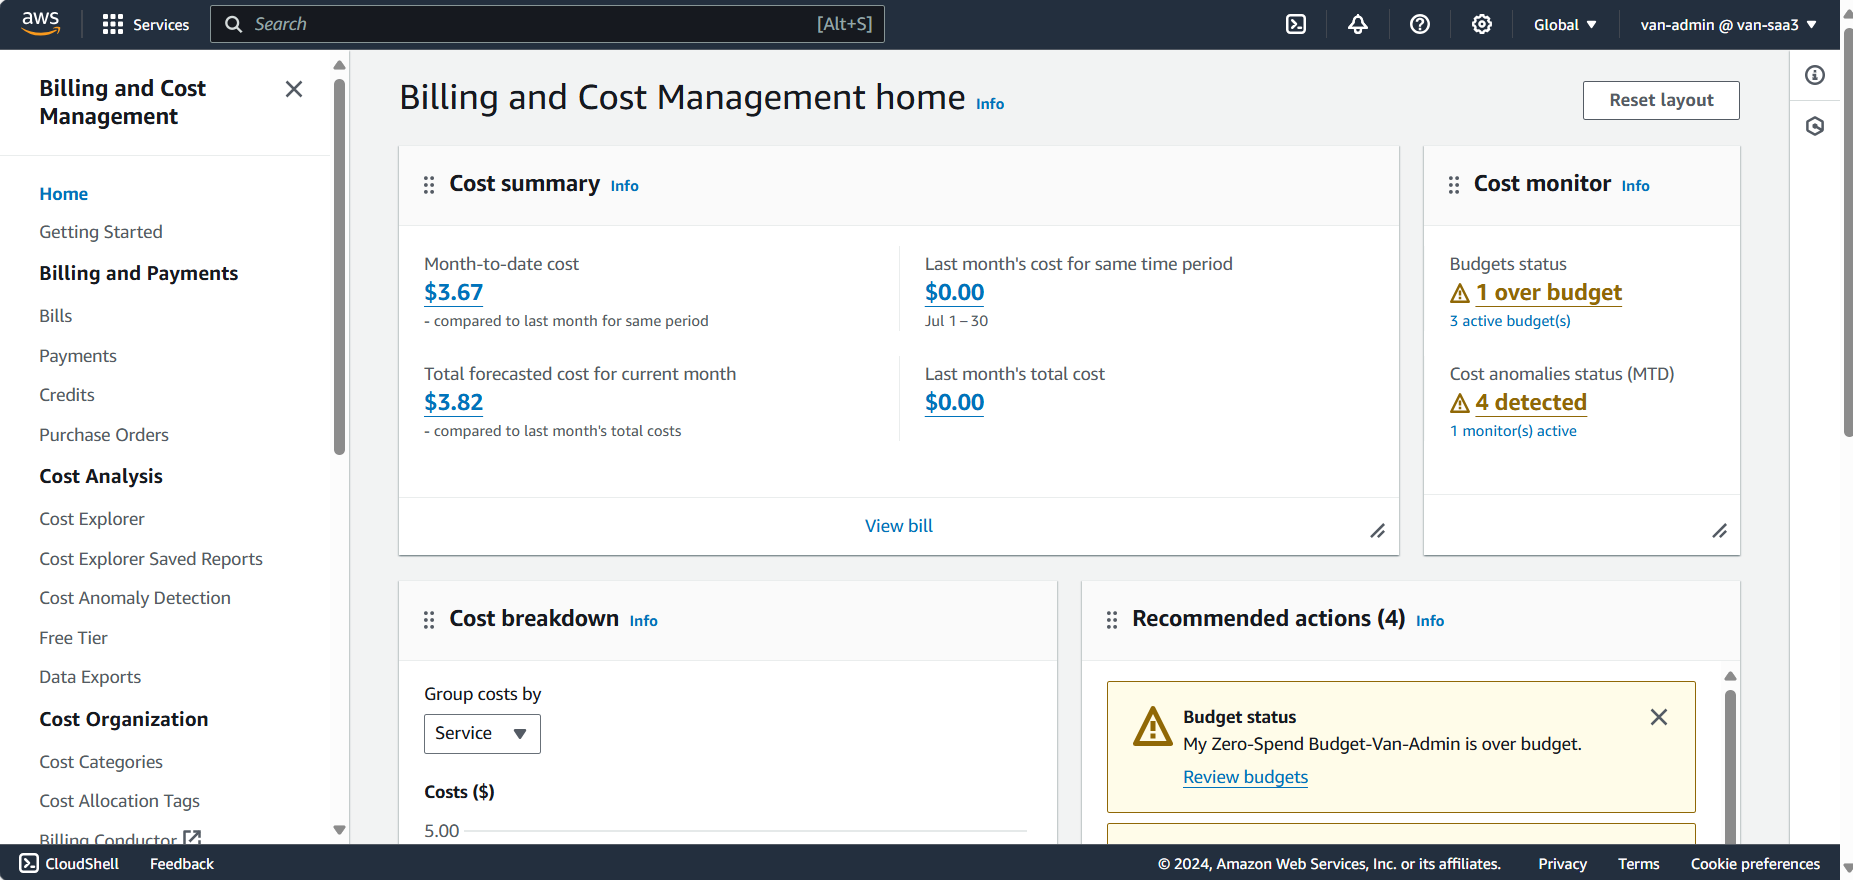
Task: Open Info link for Recommended actions
Action: [1430, 621]
